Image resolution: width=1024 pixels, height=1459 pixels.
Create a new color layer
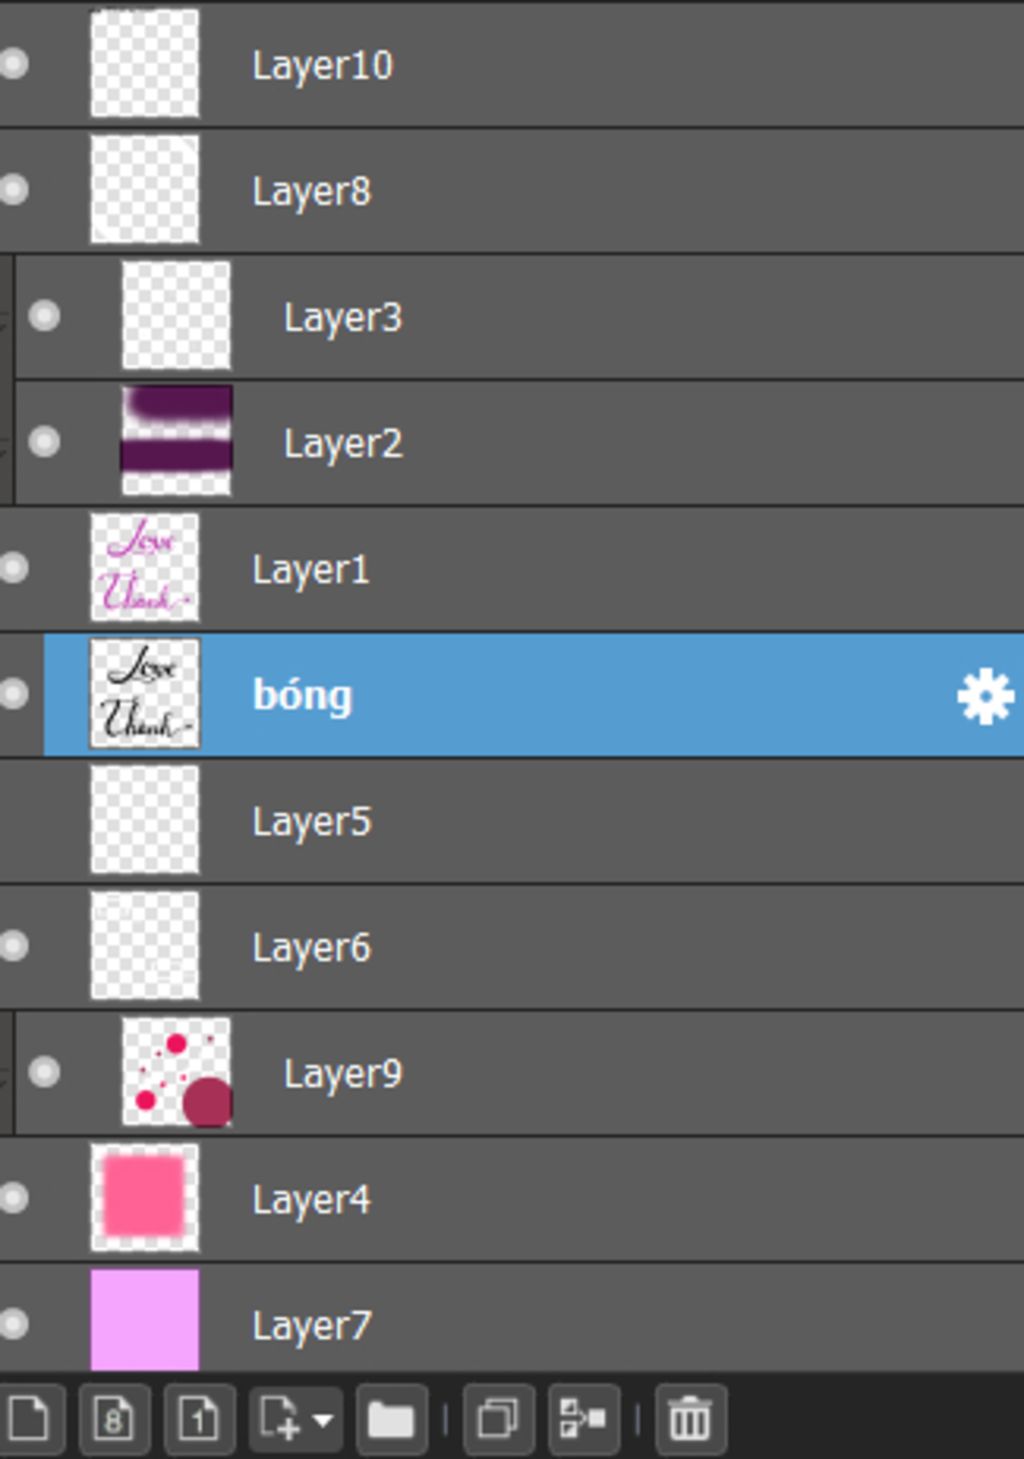(x=30, y=1418)
